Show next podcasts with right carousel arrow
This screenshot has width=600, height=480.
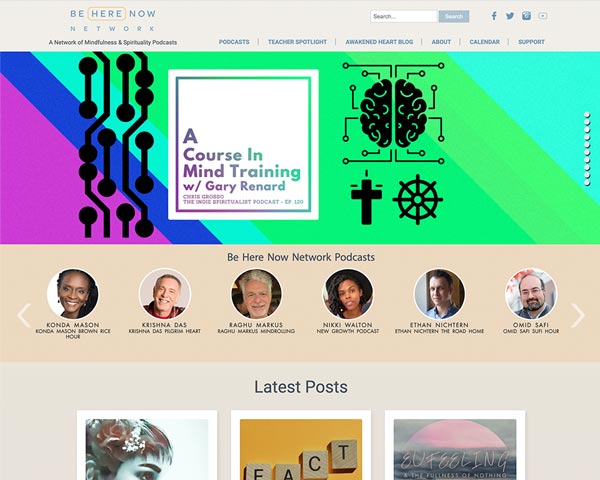tap(578, 315)
